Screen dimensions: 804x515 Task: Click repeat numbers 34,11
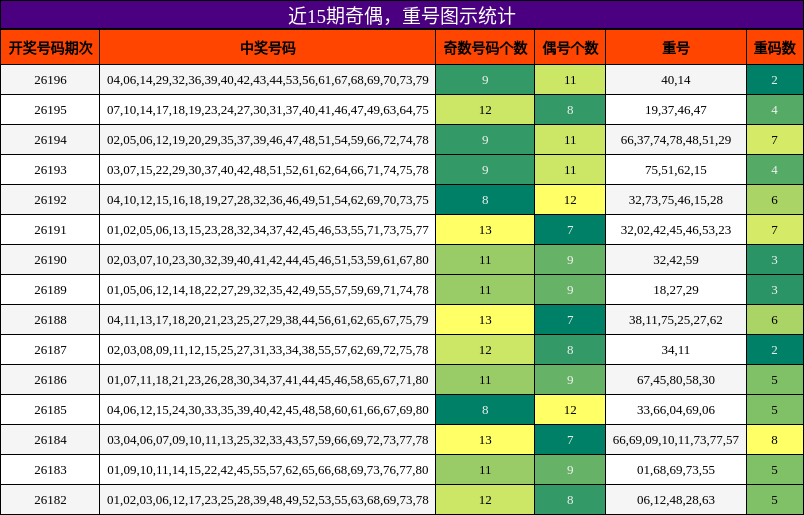(676, 350)
